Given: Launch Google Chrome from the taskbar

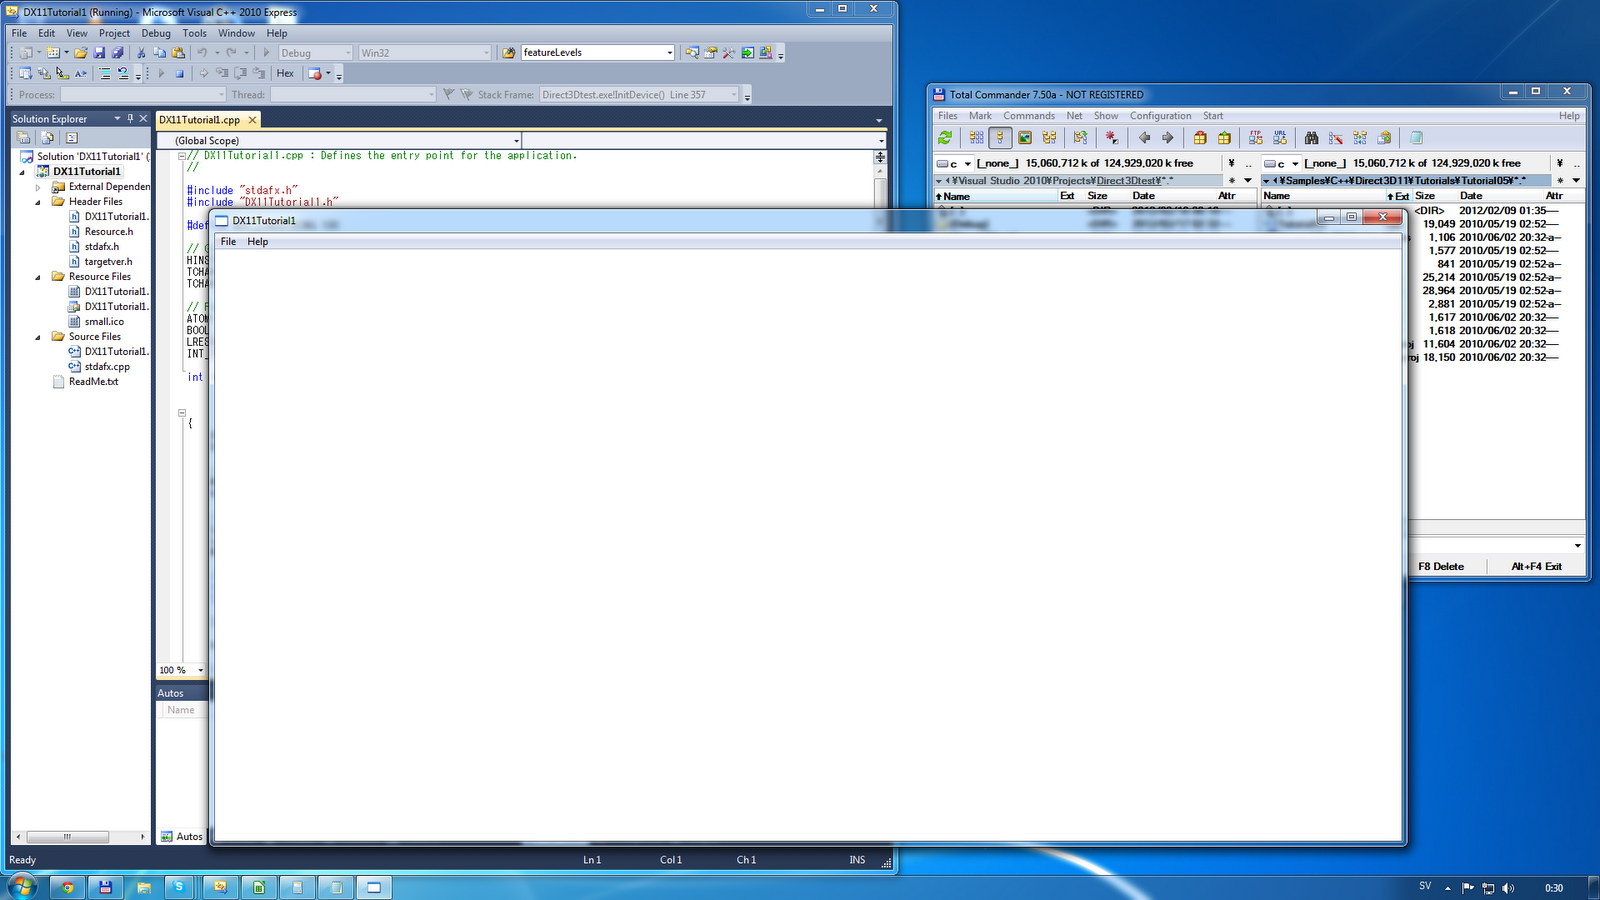Looking at the screenshot, I should click(66, 887).
